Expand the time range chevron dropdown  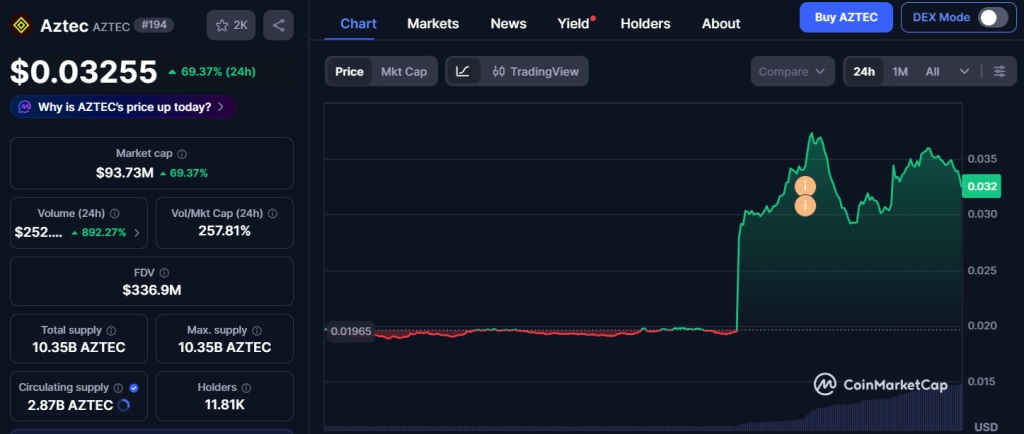[964, 71]
